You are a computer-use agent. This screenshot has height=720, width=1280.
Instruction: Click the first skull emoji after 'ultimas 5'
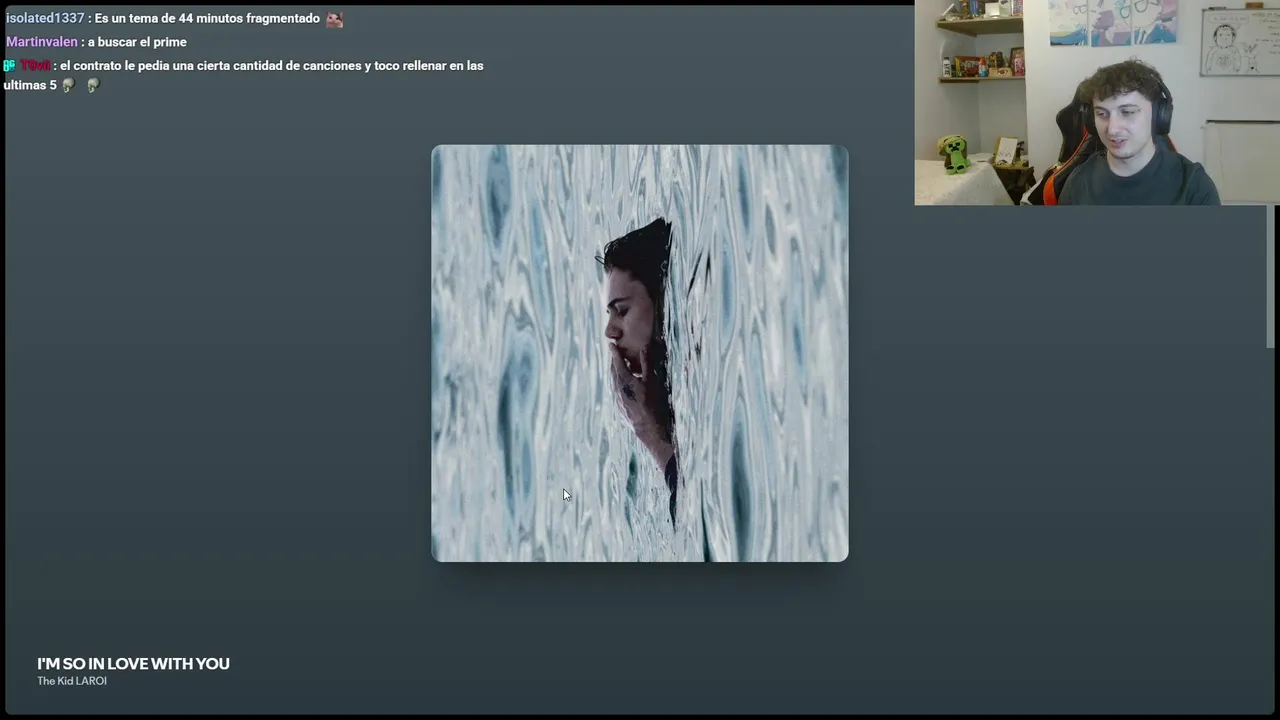coord(68,86)
